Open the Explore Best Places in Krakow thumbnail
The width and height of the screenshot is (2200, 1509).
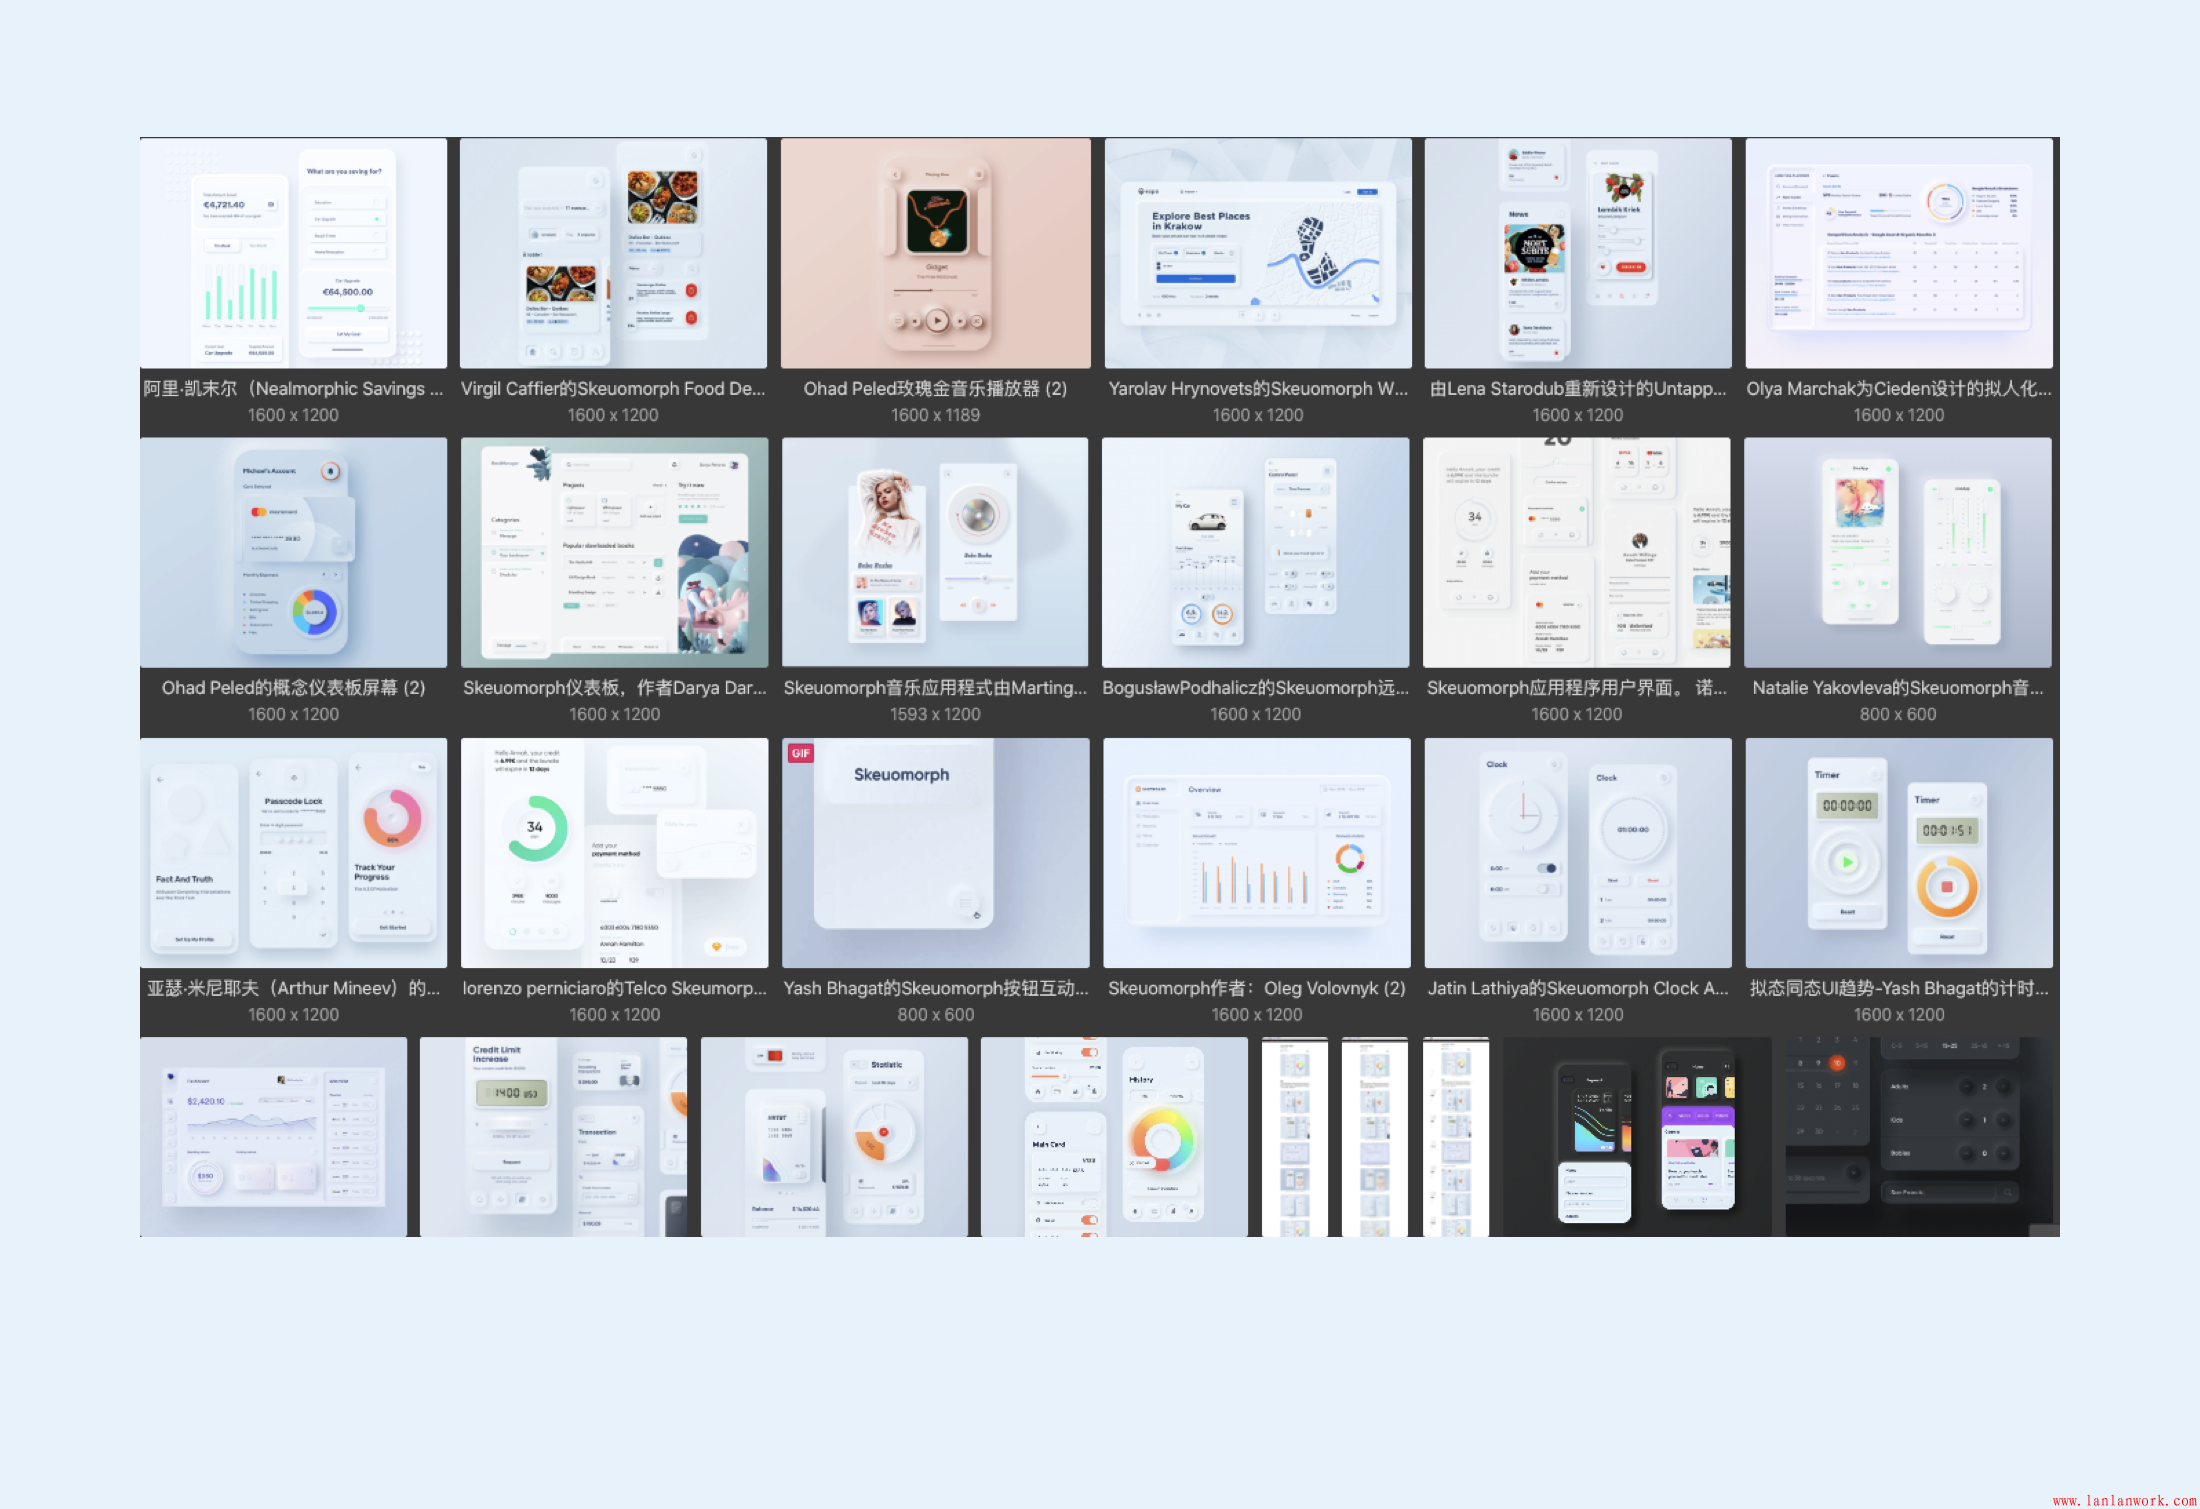(x=1257, y=253)
